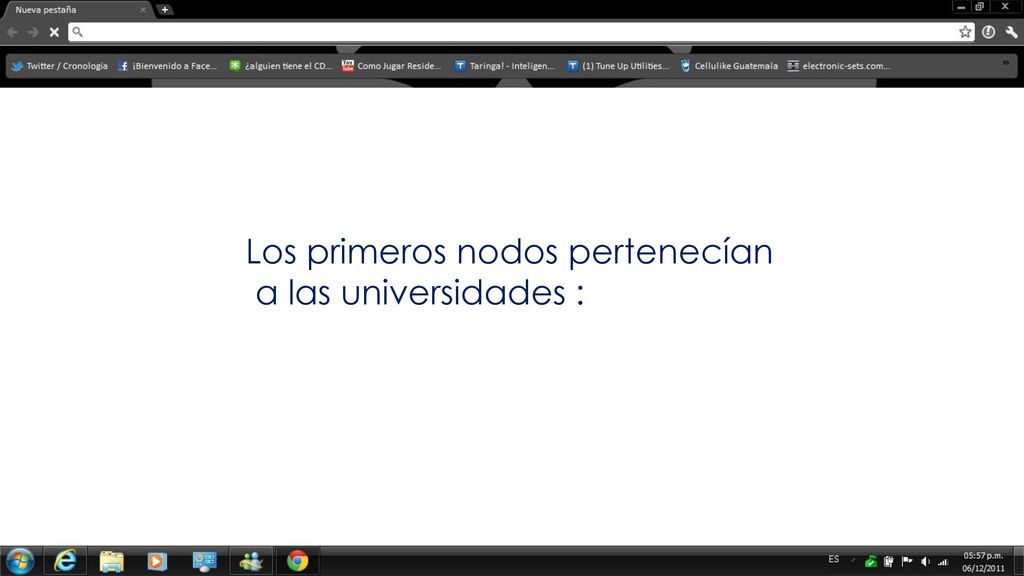Viewport: 1024px width, 576px height.
Task: Open ¡Bienvenido a Face... bookmark
Action: click(167, 66)
